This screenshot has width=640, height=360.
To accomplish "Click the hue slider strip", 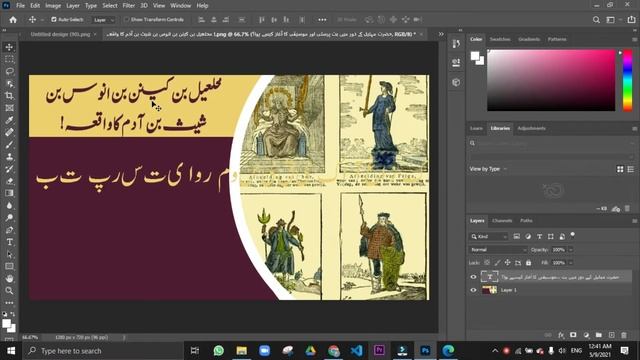I will coord(627,80).
